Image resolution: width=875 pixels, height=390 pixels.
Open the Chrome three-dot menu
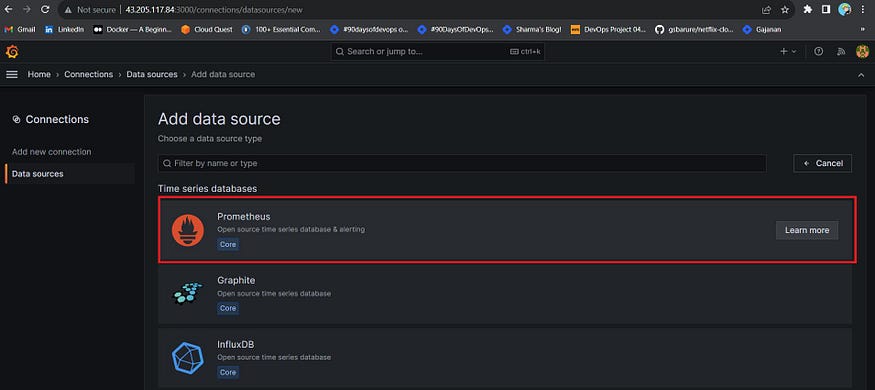pyautogui.click(x=863, y=9)
